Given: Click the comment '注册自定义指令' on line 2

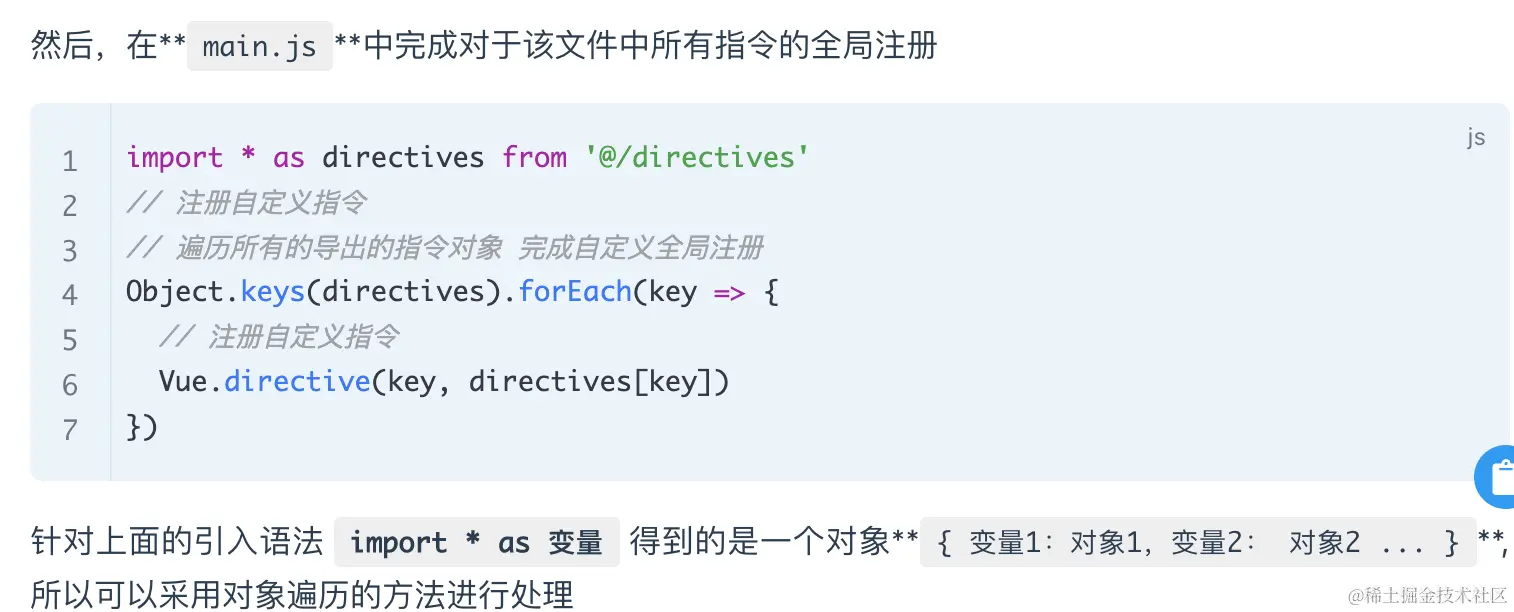Looking at the screenshot, I should tap(246, 203).
